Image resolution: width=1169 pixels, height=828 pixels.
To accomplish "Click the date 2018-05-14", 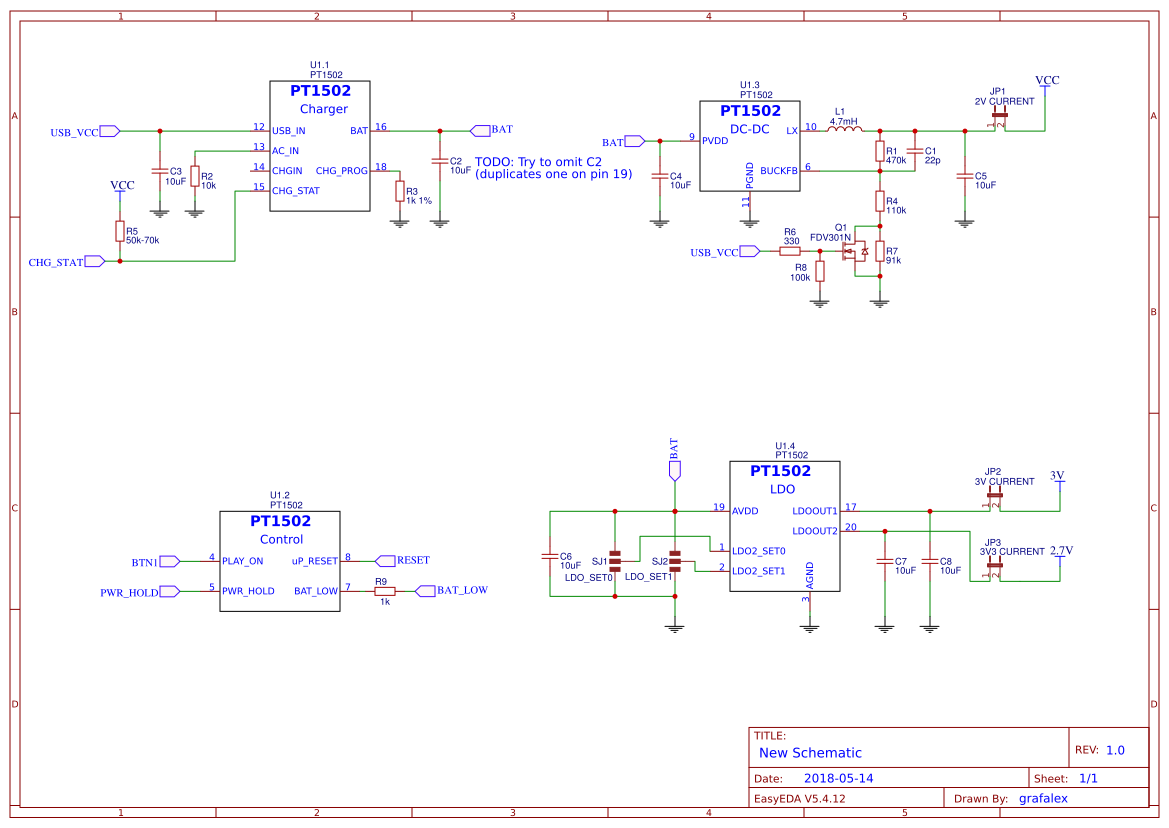I will [838, 778].
